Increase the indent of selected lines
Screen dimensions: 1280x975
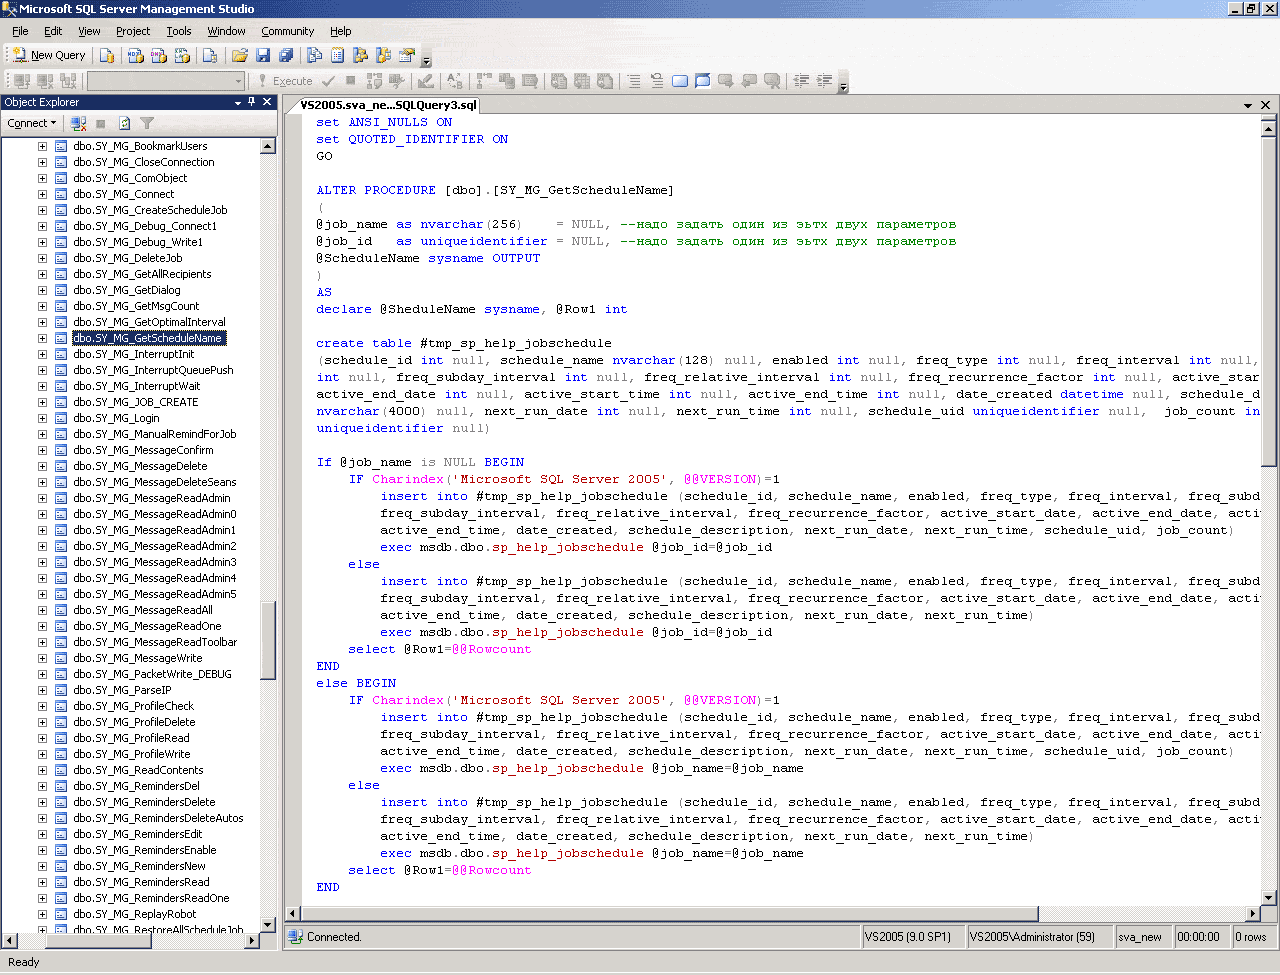[x=824, y=81]
